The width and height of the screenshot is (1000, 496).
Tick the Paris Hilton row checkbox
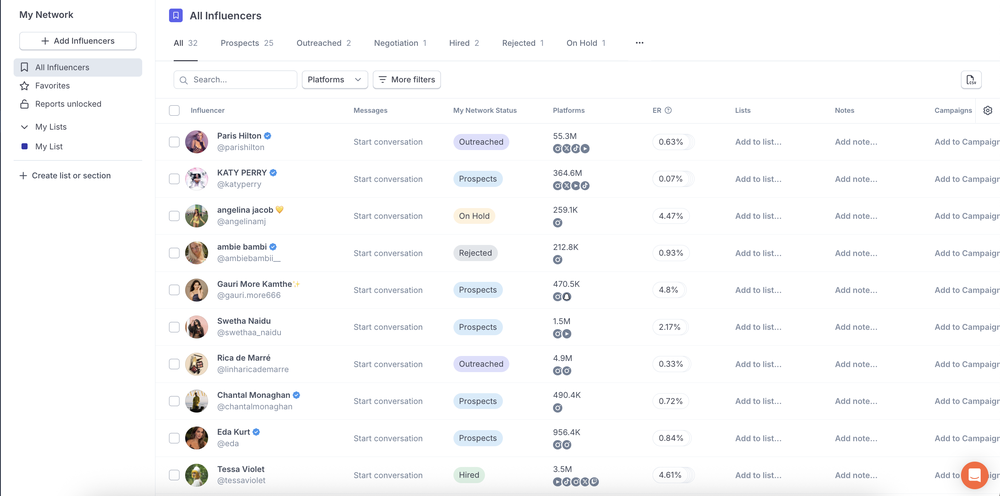tap(174, 142)
